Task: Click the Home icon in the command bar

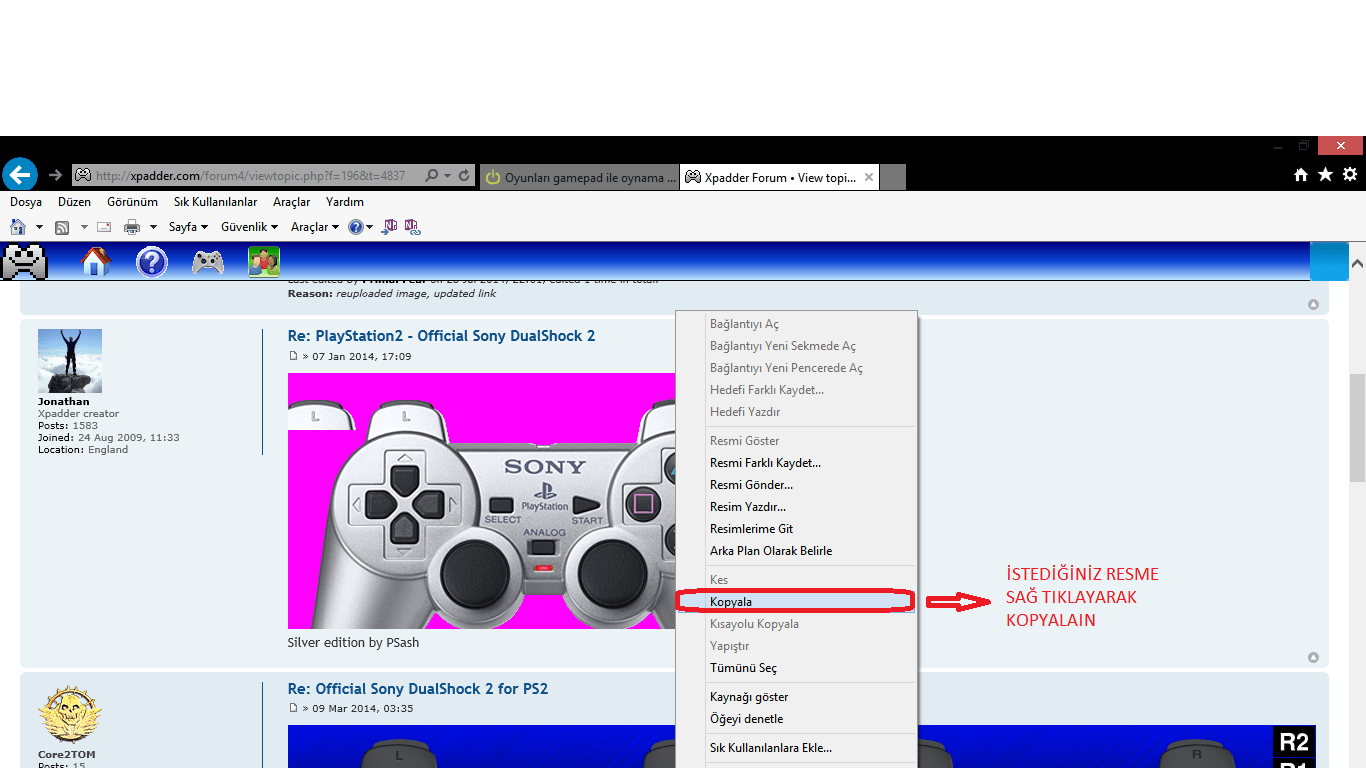Action: click(x=18, y=227)
